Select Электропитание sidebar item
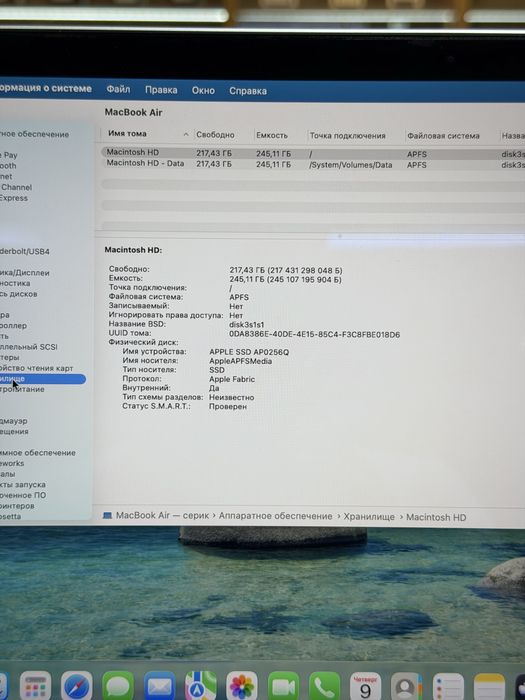Screen dimensions: 525x700 pyautogui.click(x=22, y=389)
